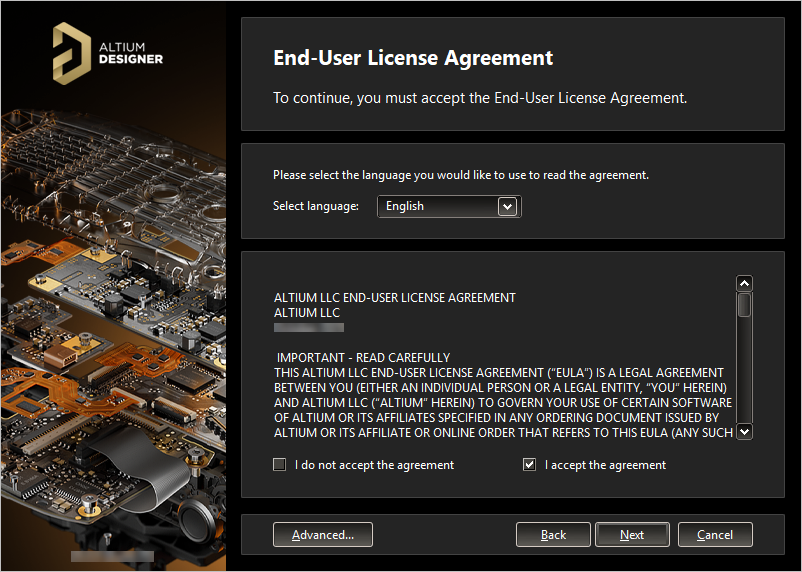Viewport: 802px width, 572px height.
Task: Go Back to the previous step
Action: coord(553,535)
